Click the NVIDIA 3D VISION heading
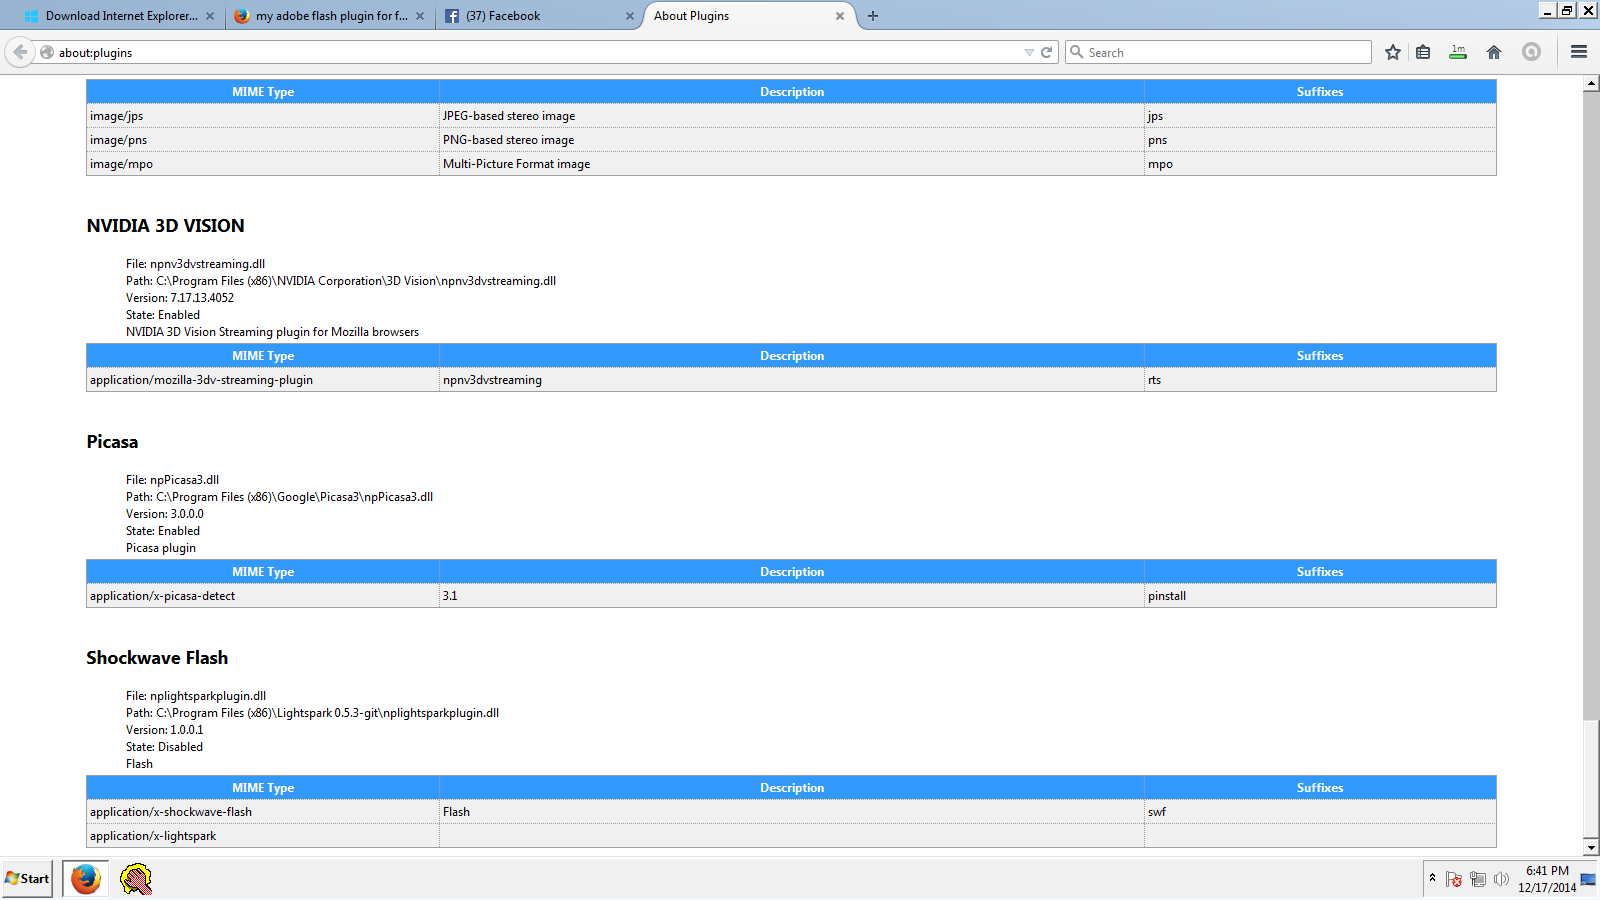Image resolution: width=1600 pixels, height=900 pixels. coord(165,226)
